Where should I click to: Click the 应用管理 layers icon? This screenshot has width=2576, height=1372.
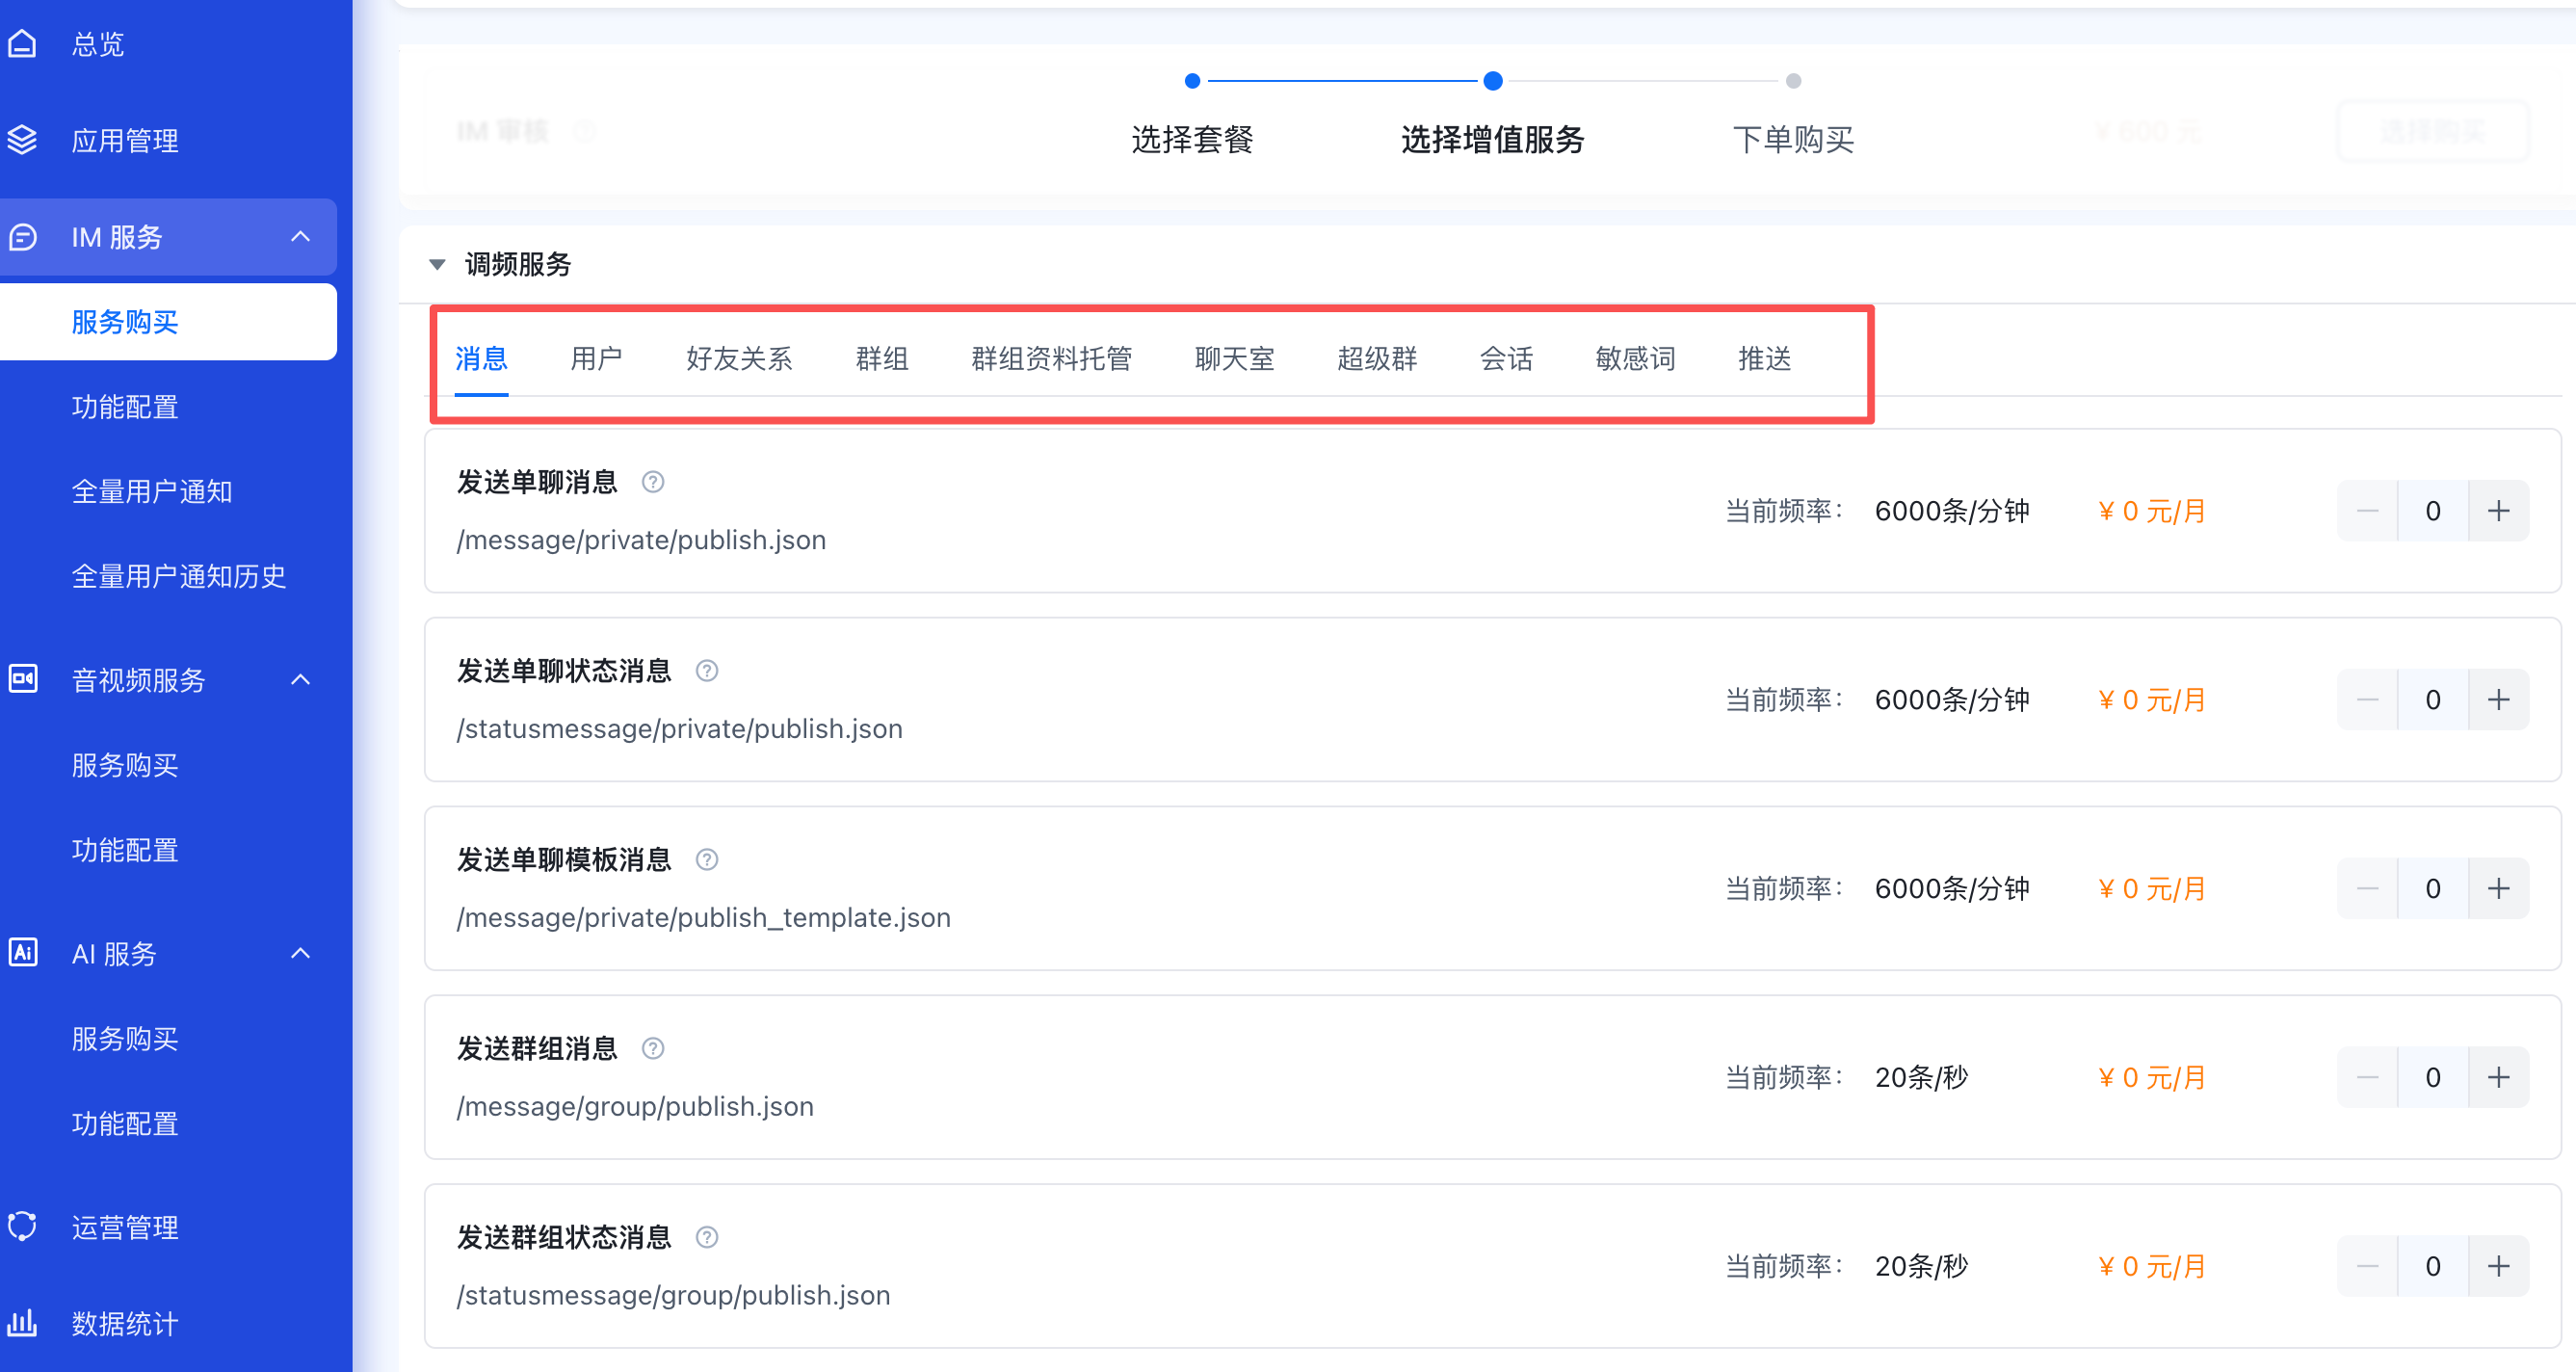point(22,140)
